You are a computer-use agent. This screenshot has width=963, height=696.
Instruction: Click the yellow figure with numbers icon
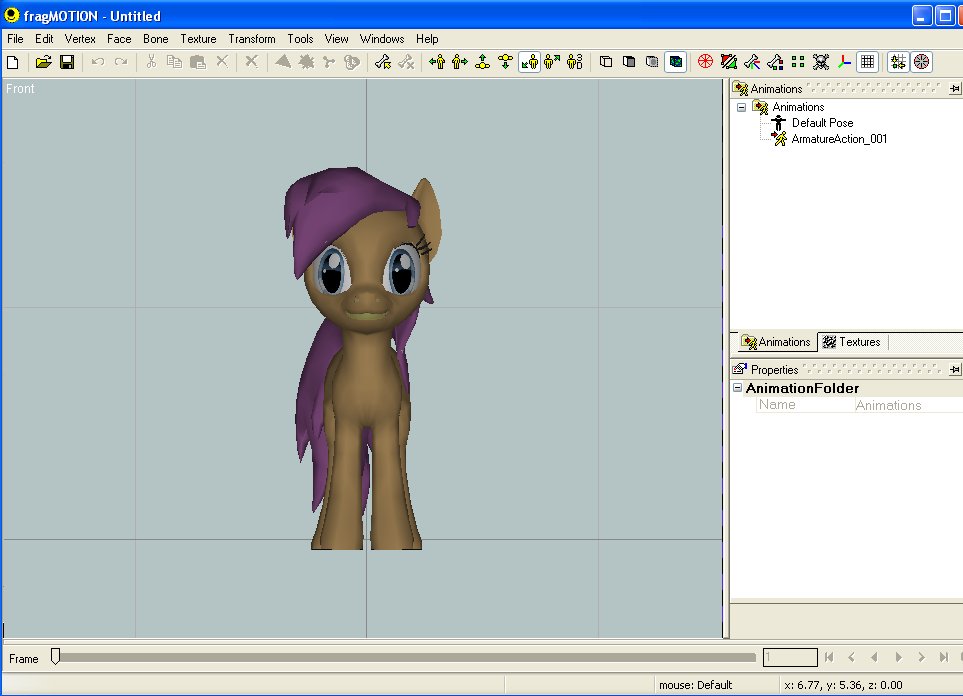tap(575, 62)
